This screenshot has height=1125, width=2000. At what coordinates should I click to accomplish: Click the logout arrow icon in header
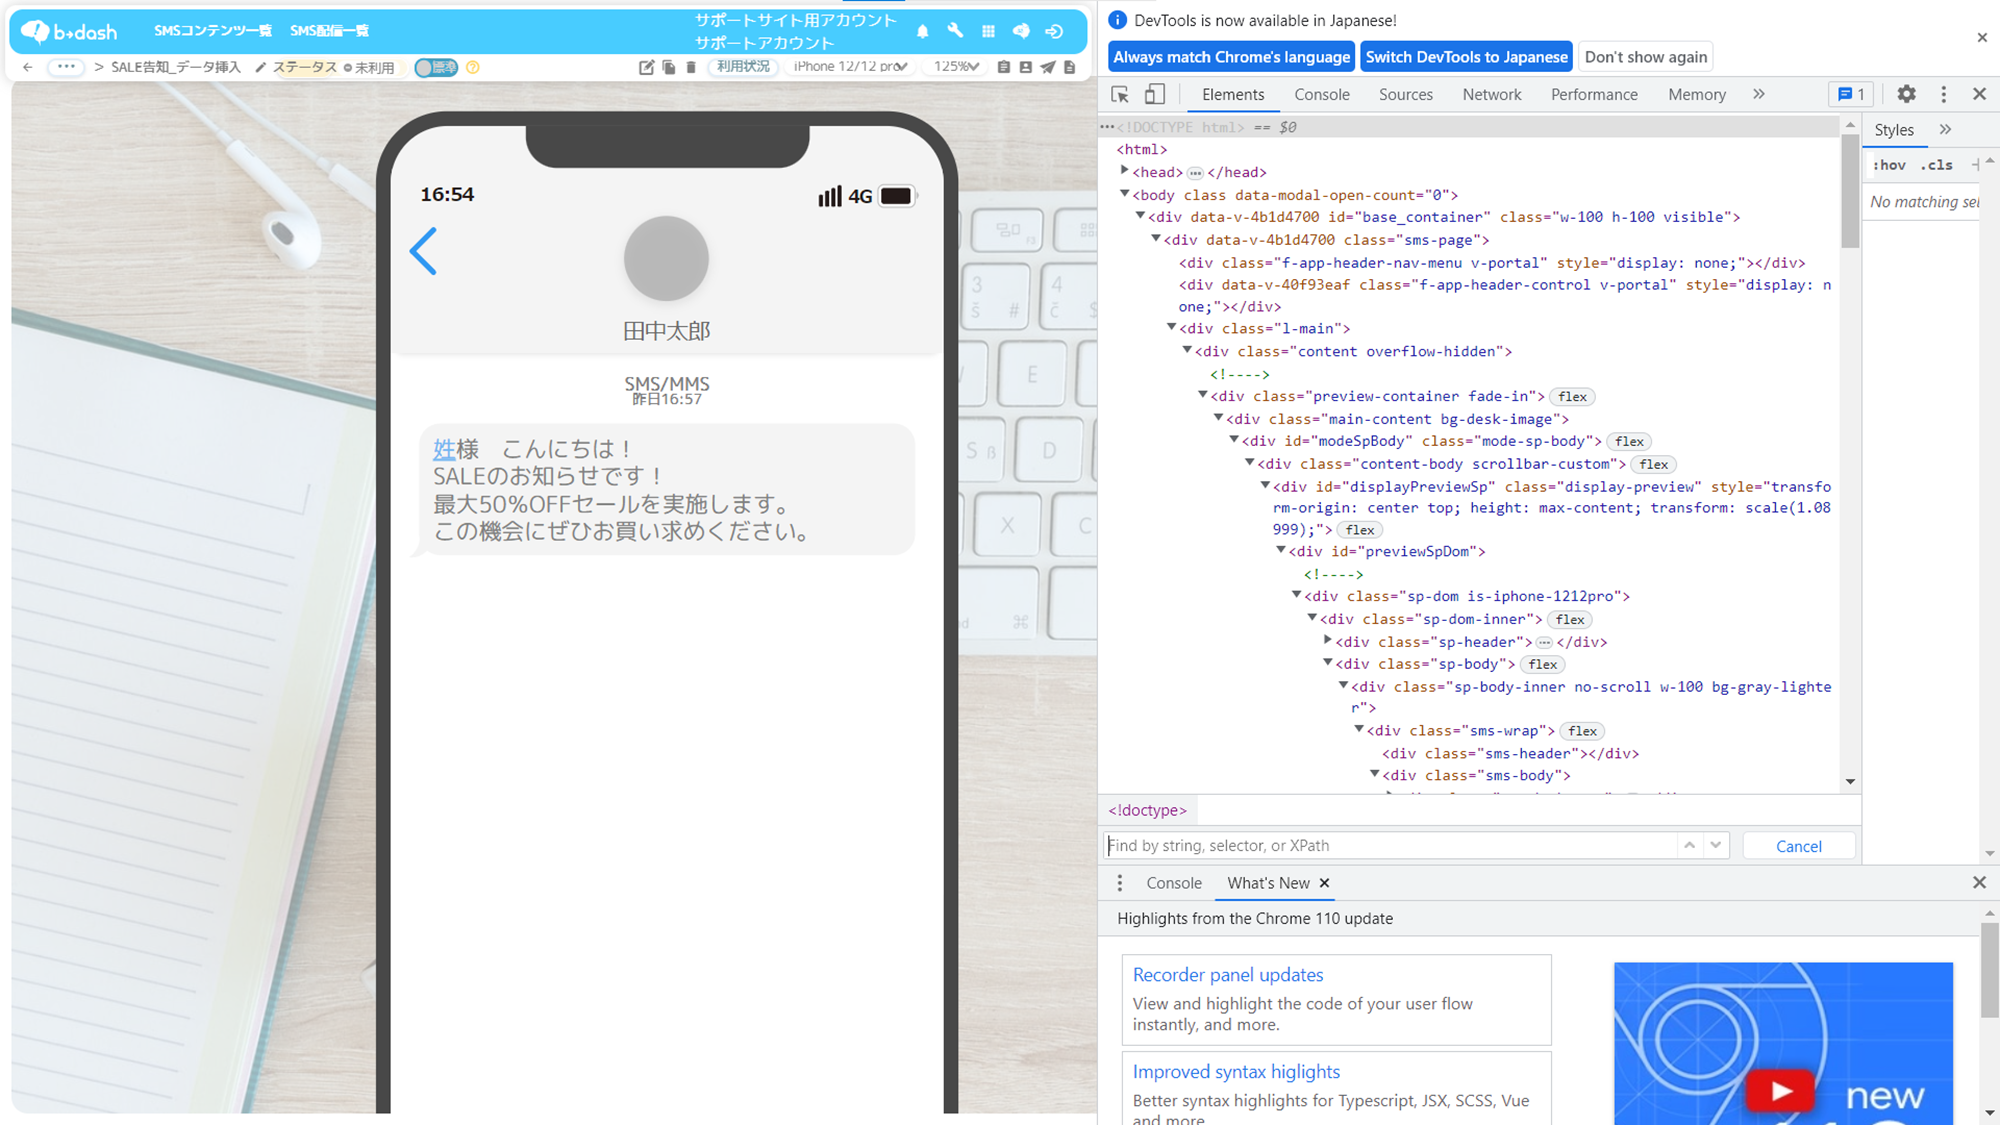click(x=1054, y=32)
